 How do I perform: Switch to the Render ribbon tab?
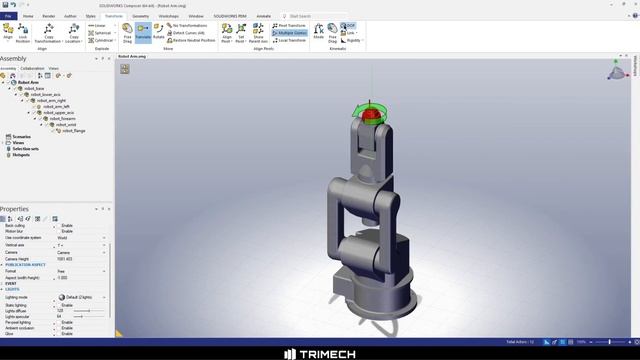point(49,16)
